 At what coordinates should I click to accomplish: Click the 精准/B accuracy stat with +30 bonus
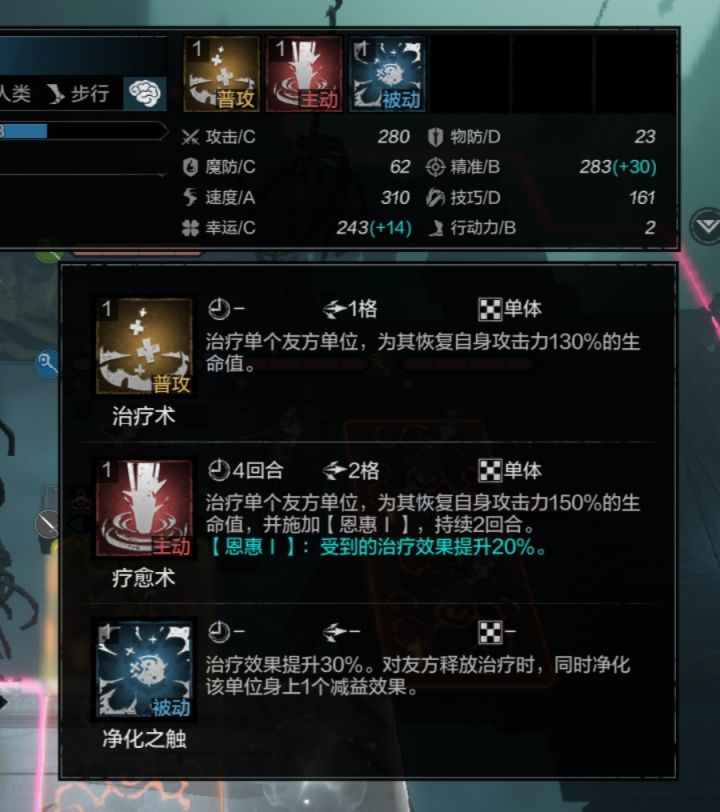coord(541,167)
